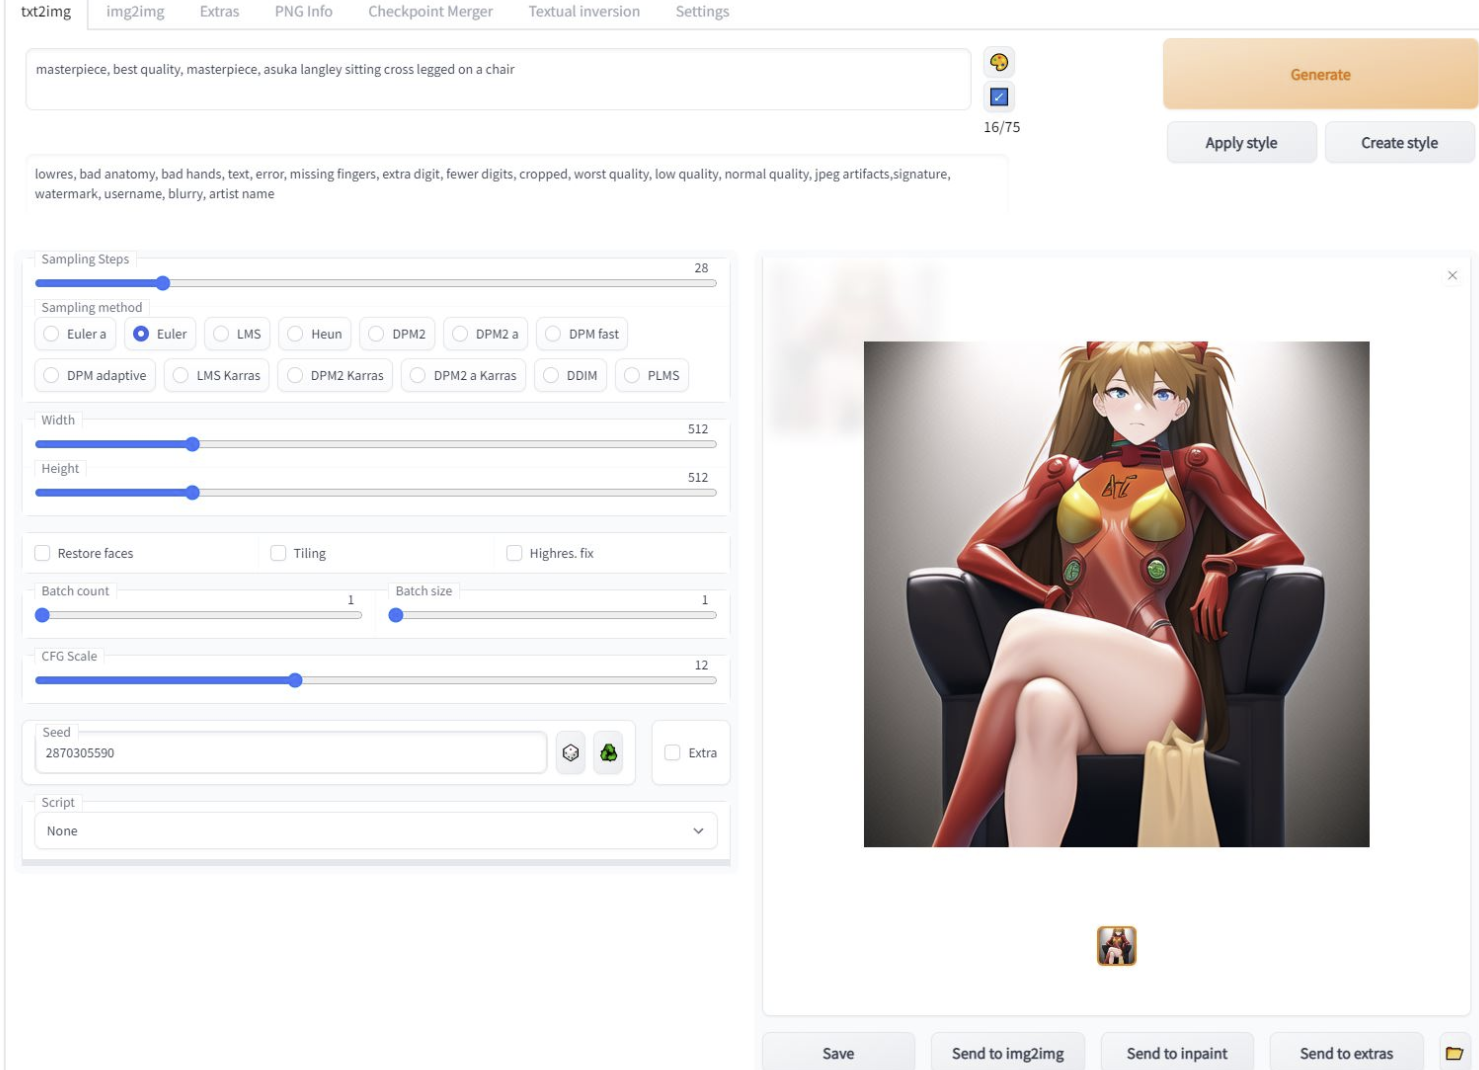Choose the DPM2 a Karras sampler
This screenshot has height=1070, width=1479.
pyautogui.click(x=463, y=376)
